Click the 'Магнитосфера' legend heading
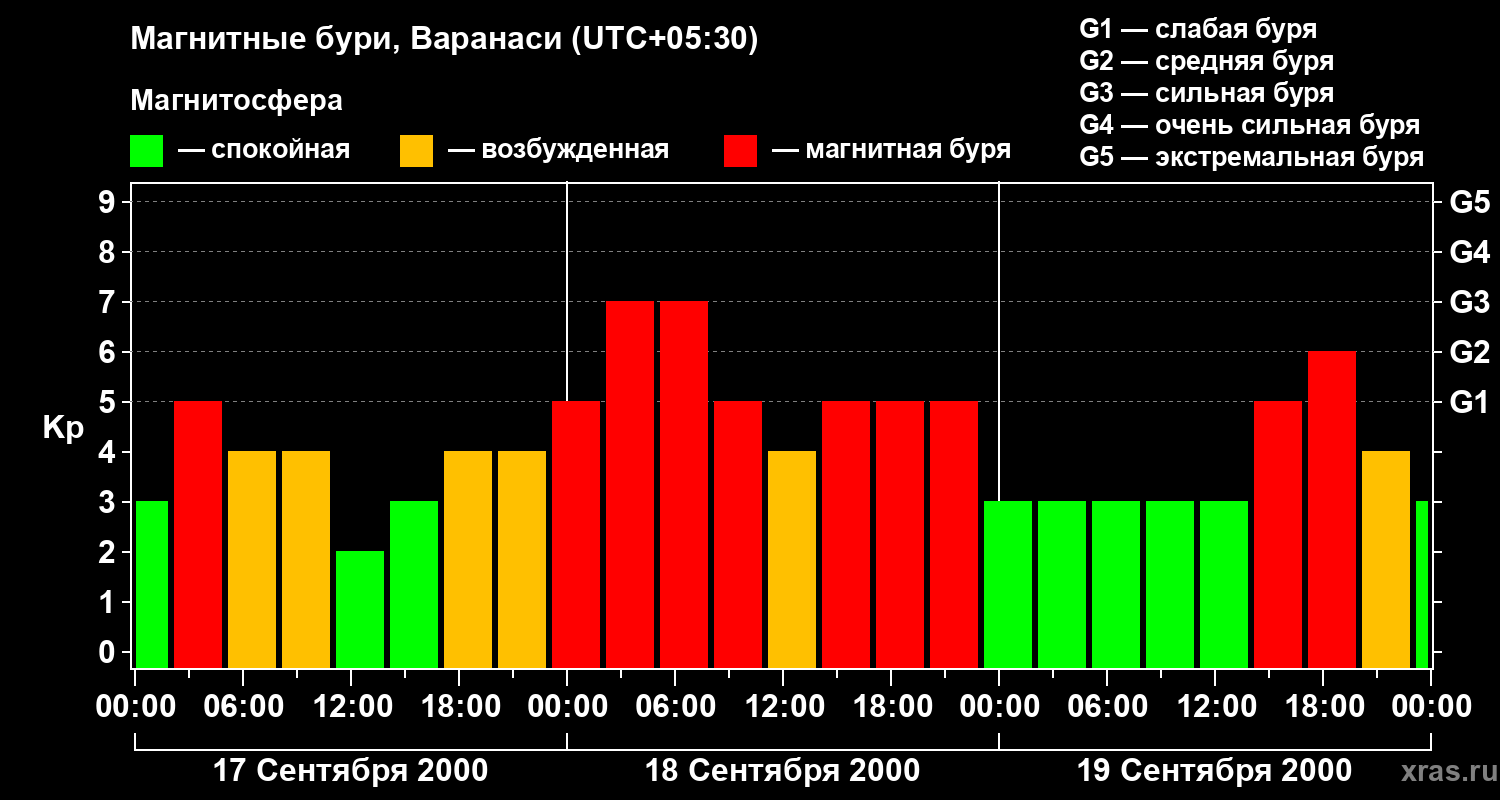1500x800 pixels. 236,101
